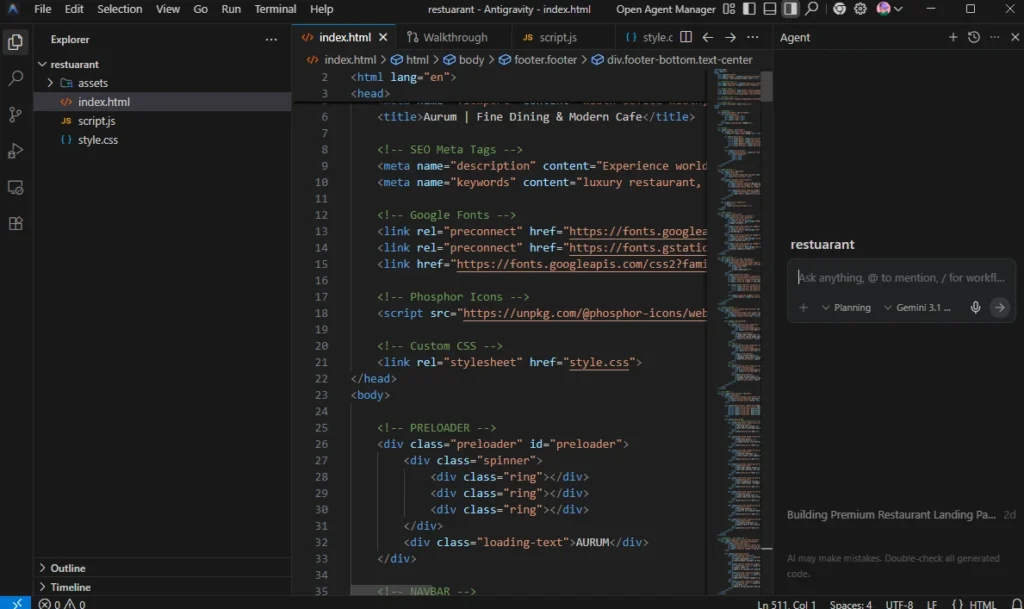The height and width of the screenshot is (609, 1024).
Task: Open editor More Actions ellipsis
Action: [x=752, y=37]
